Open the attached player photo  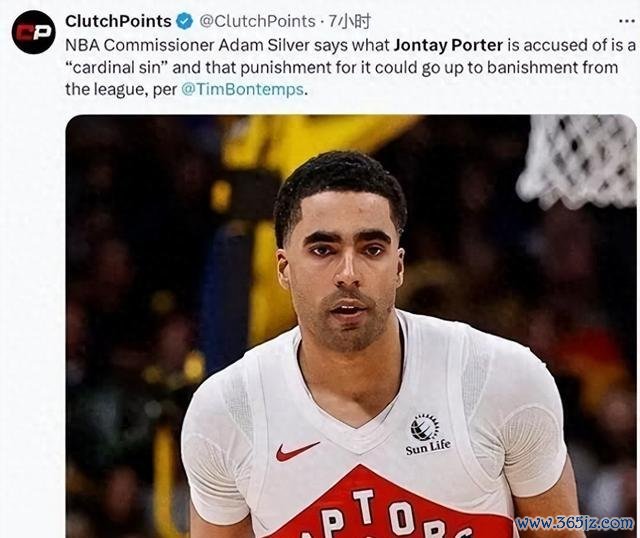351,326
